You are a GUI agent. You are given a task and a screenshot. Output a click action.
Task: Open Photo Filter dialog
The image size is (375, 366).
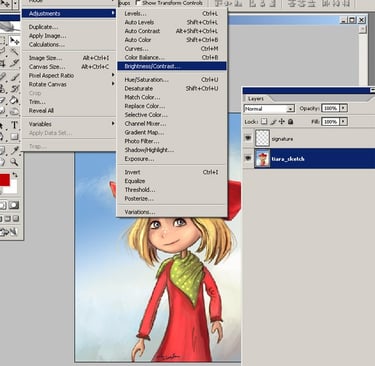[x=172, y=141]
